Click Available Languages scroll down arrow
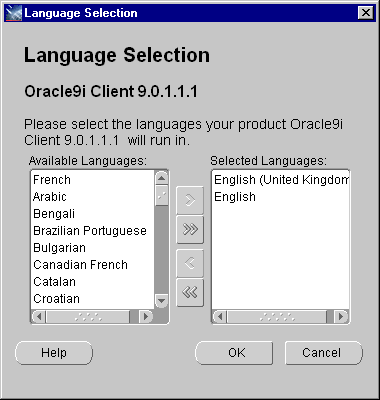This screenshot has width=380, height=400. tap(161, 301)
